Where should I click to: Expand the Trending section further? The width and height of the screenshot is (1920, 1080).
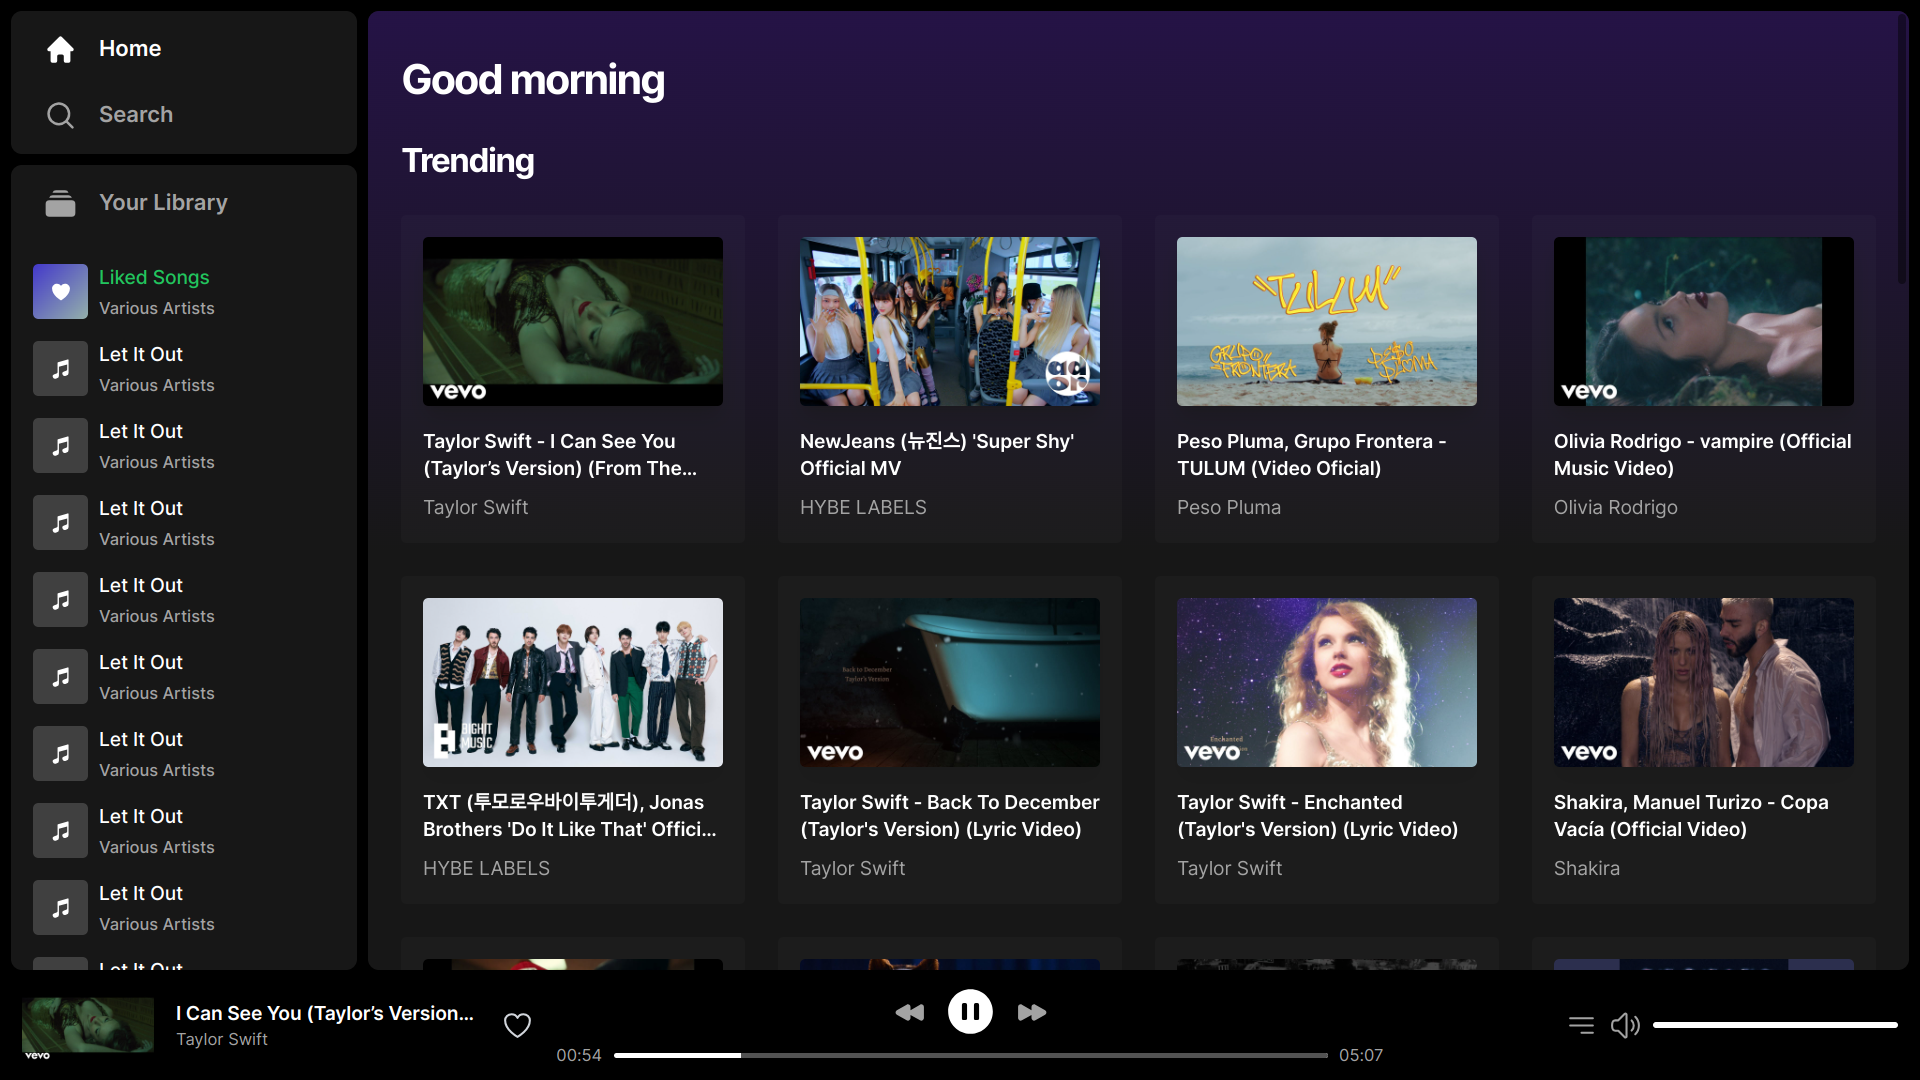pos(467,161)
